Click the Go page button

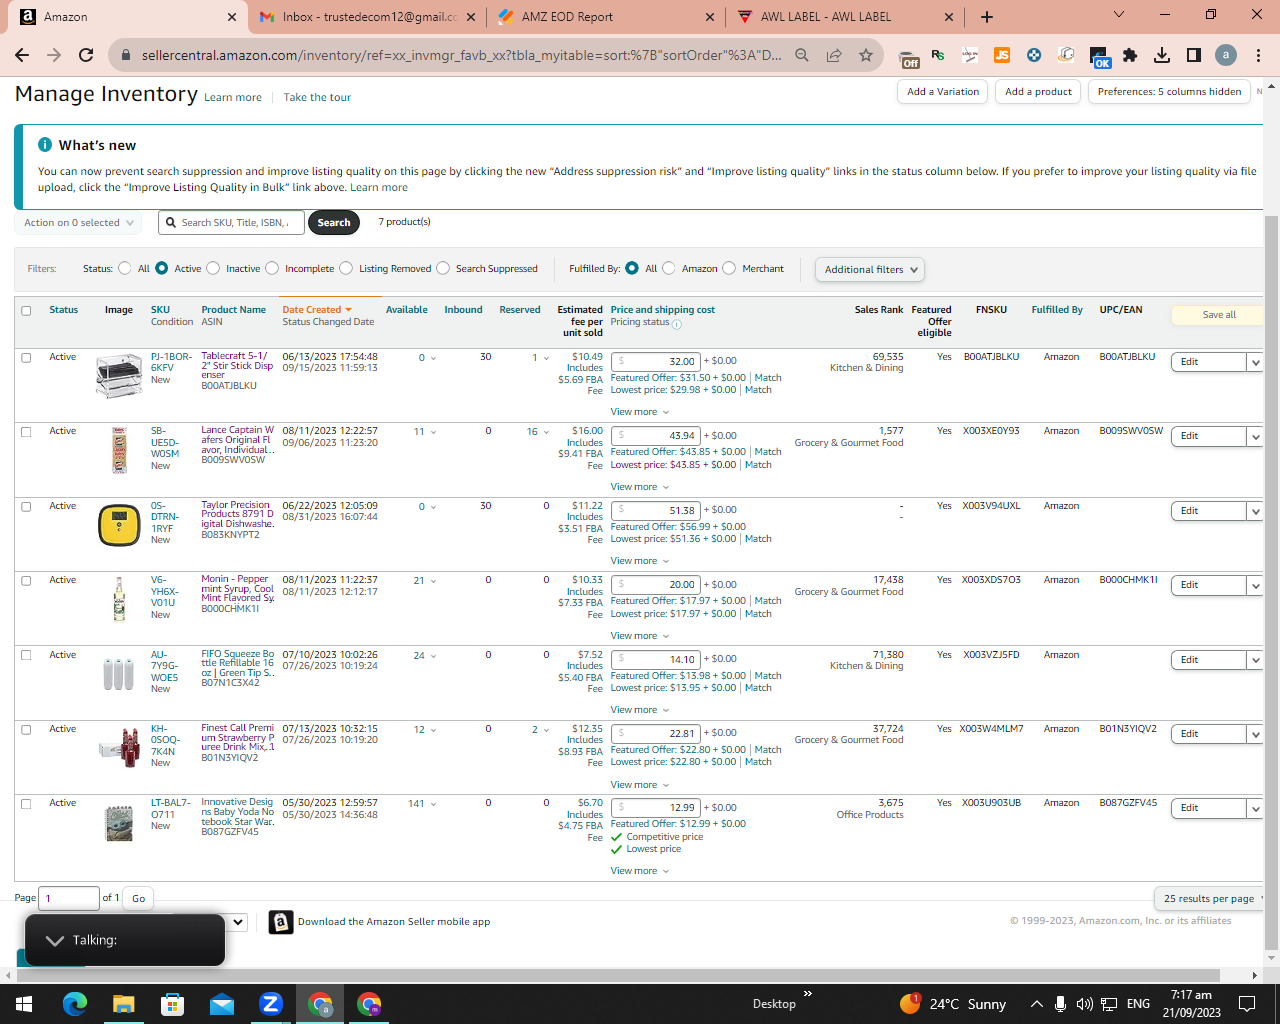[x=139, y=898]
